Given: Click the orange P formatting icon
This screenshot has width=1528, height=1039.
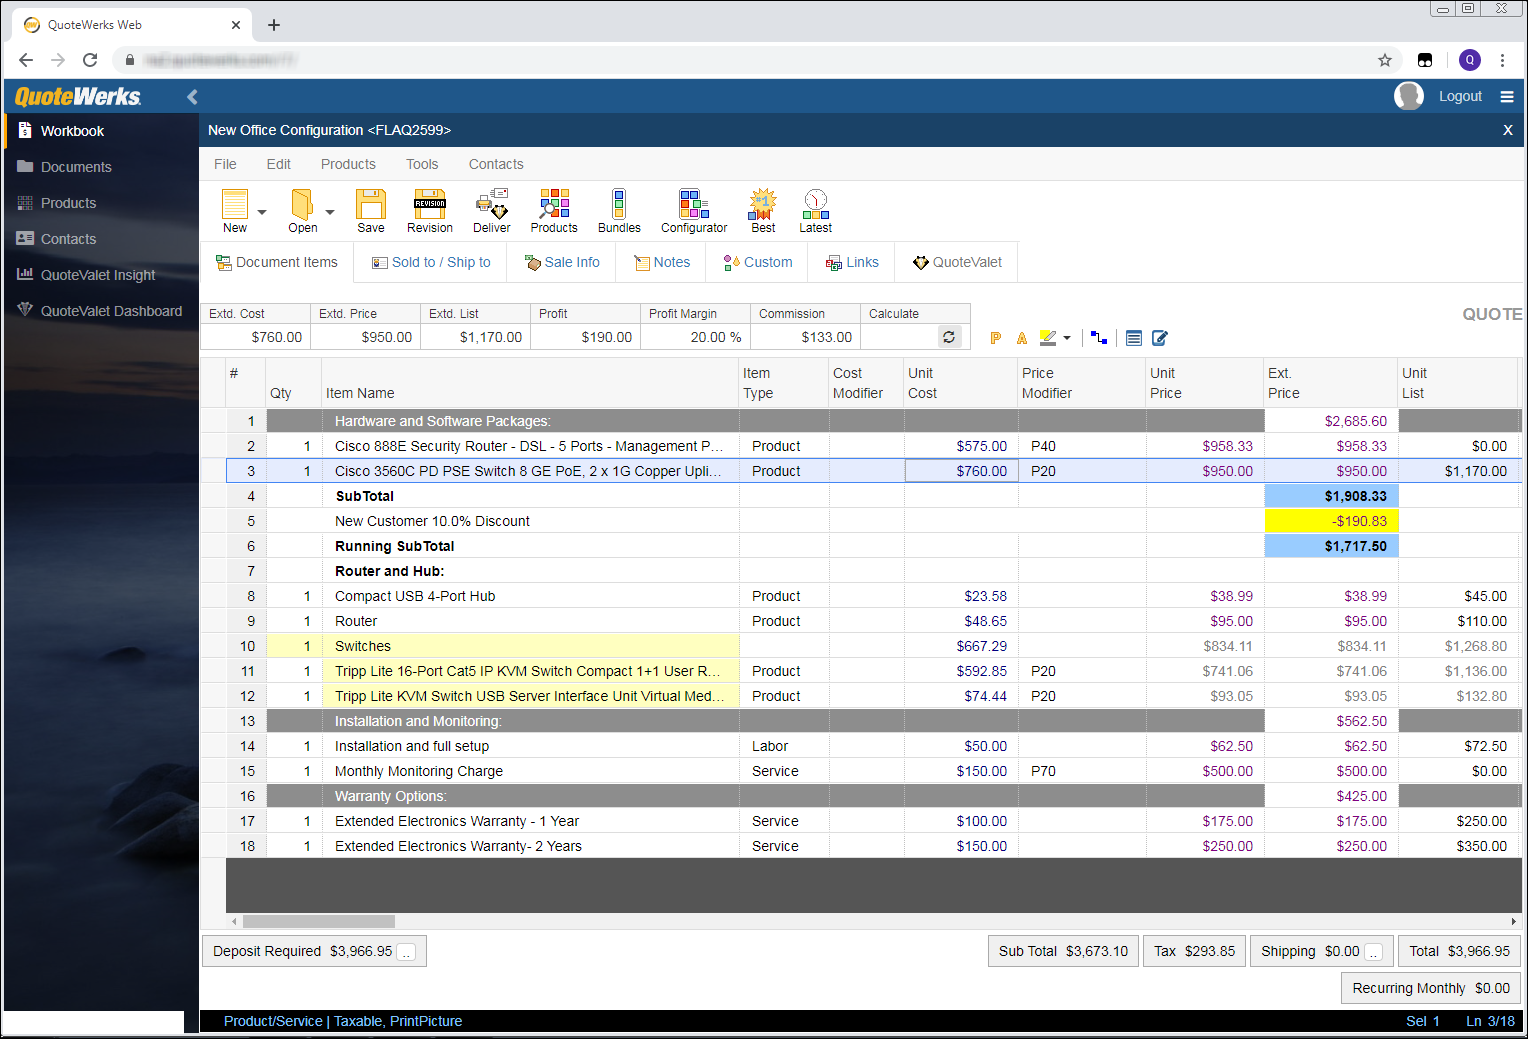Looking at the screenshot, I should (x=995, y=338).
